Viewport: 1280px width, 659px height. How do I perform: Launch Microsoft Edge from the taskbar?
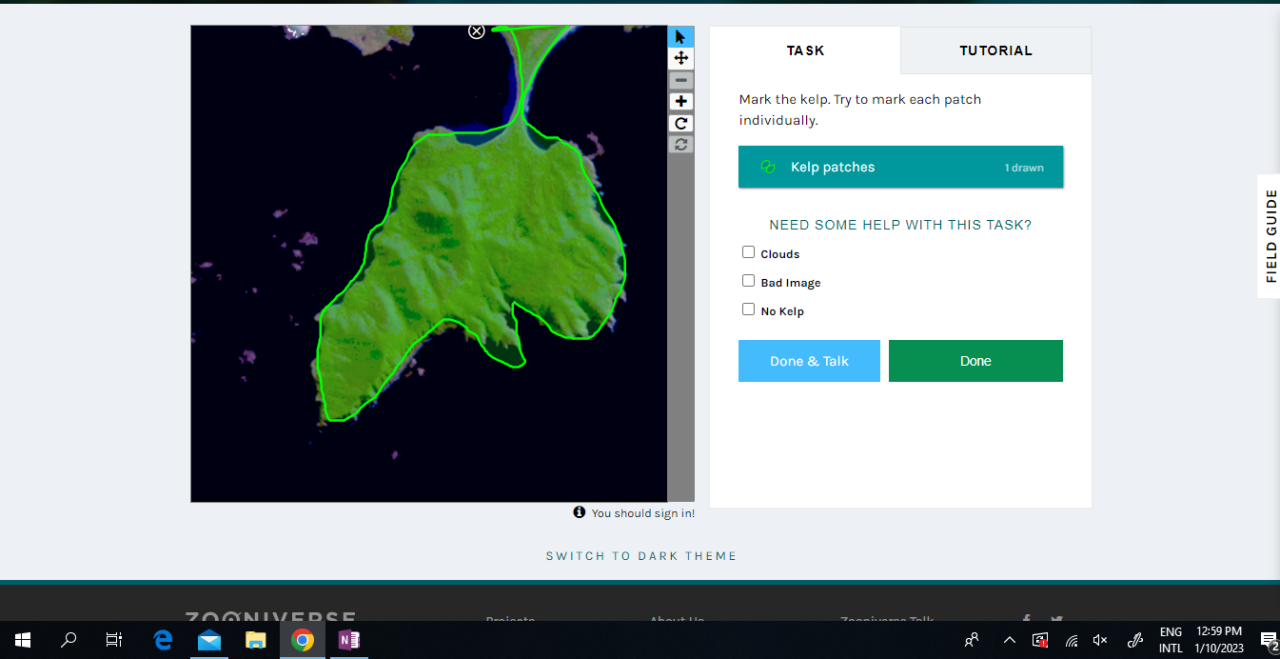162,640
